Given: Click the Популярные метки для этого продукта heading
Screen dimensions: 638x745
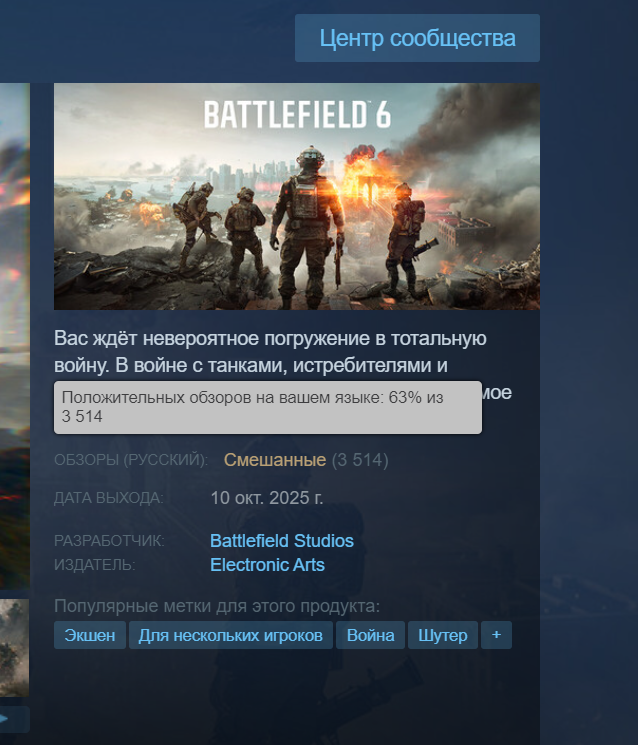Looking at the screenshot, I should 217,606.
